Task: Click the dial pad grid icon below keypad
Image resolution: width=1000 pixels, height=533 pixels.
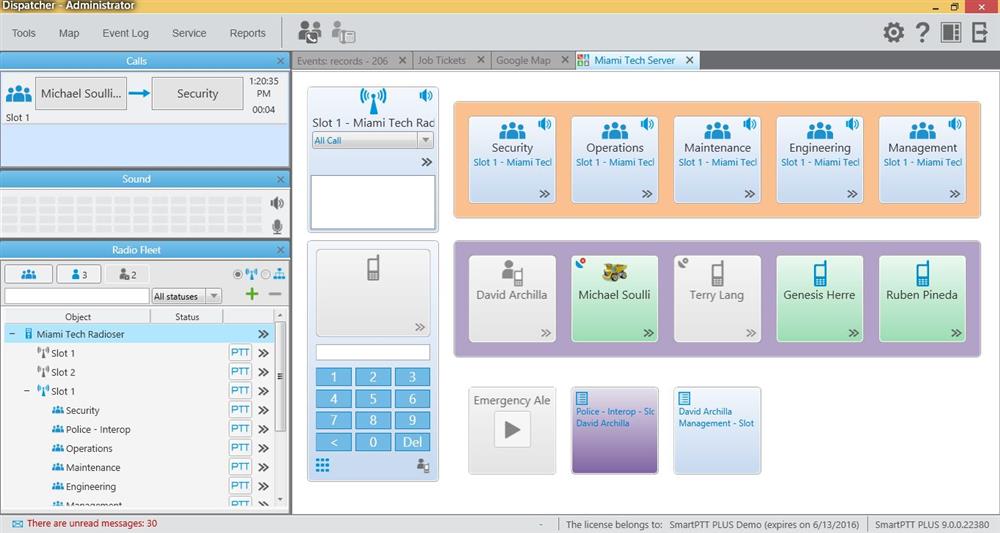Action: (323, 465)
